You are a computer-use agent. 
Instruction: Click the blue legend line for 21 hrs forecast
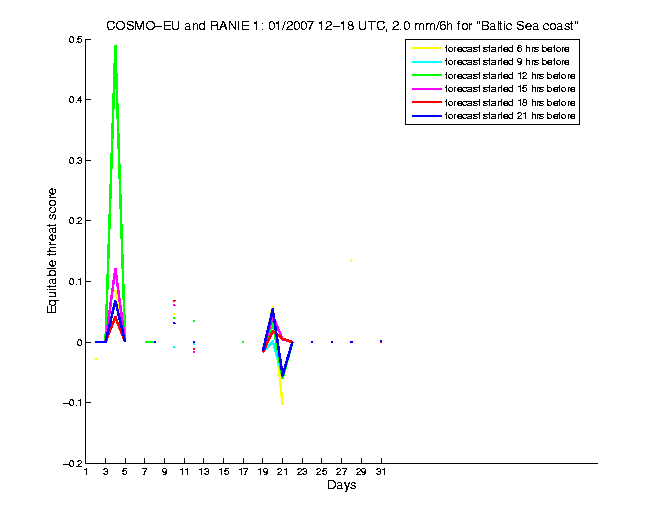click(426, 118)
